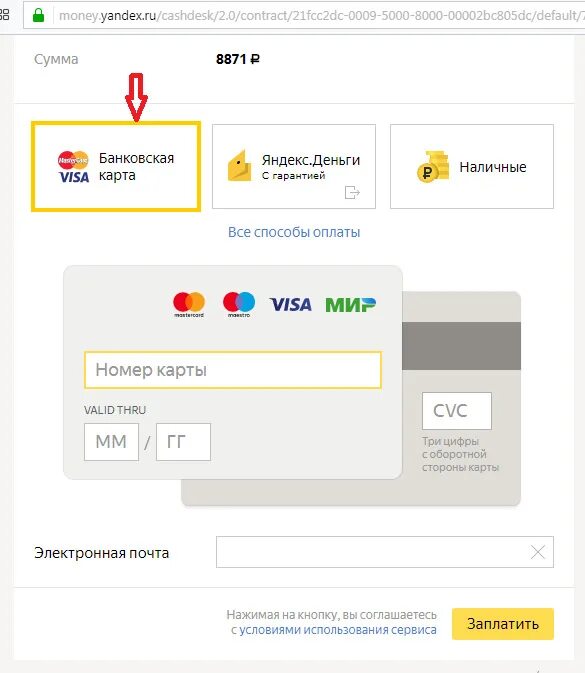Select the Банковская карта payment method
This screenshot has height=673, width=585.
click(116, 167)
